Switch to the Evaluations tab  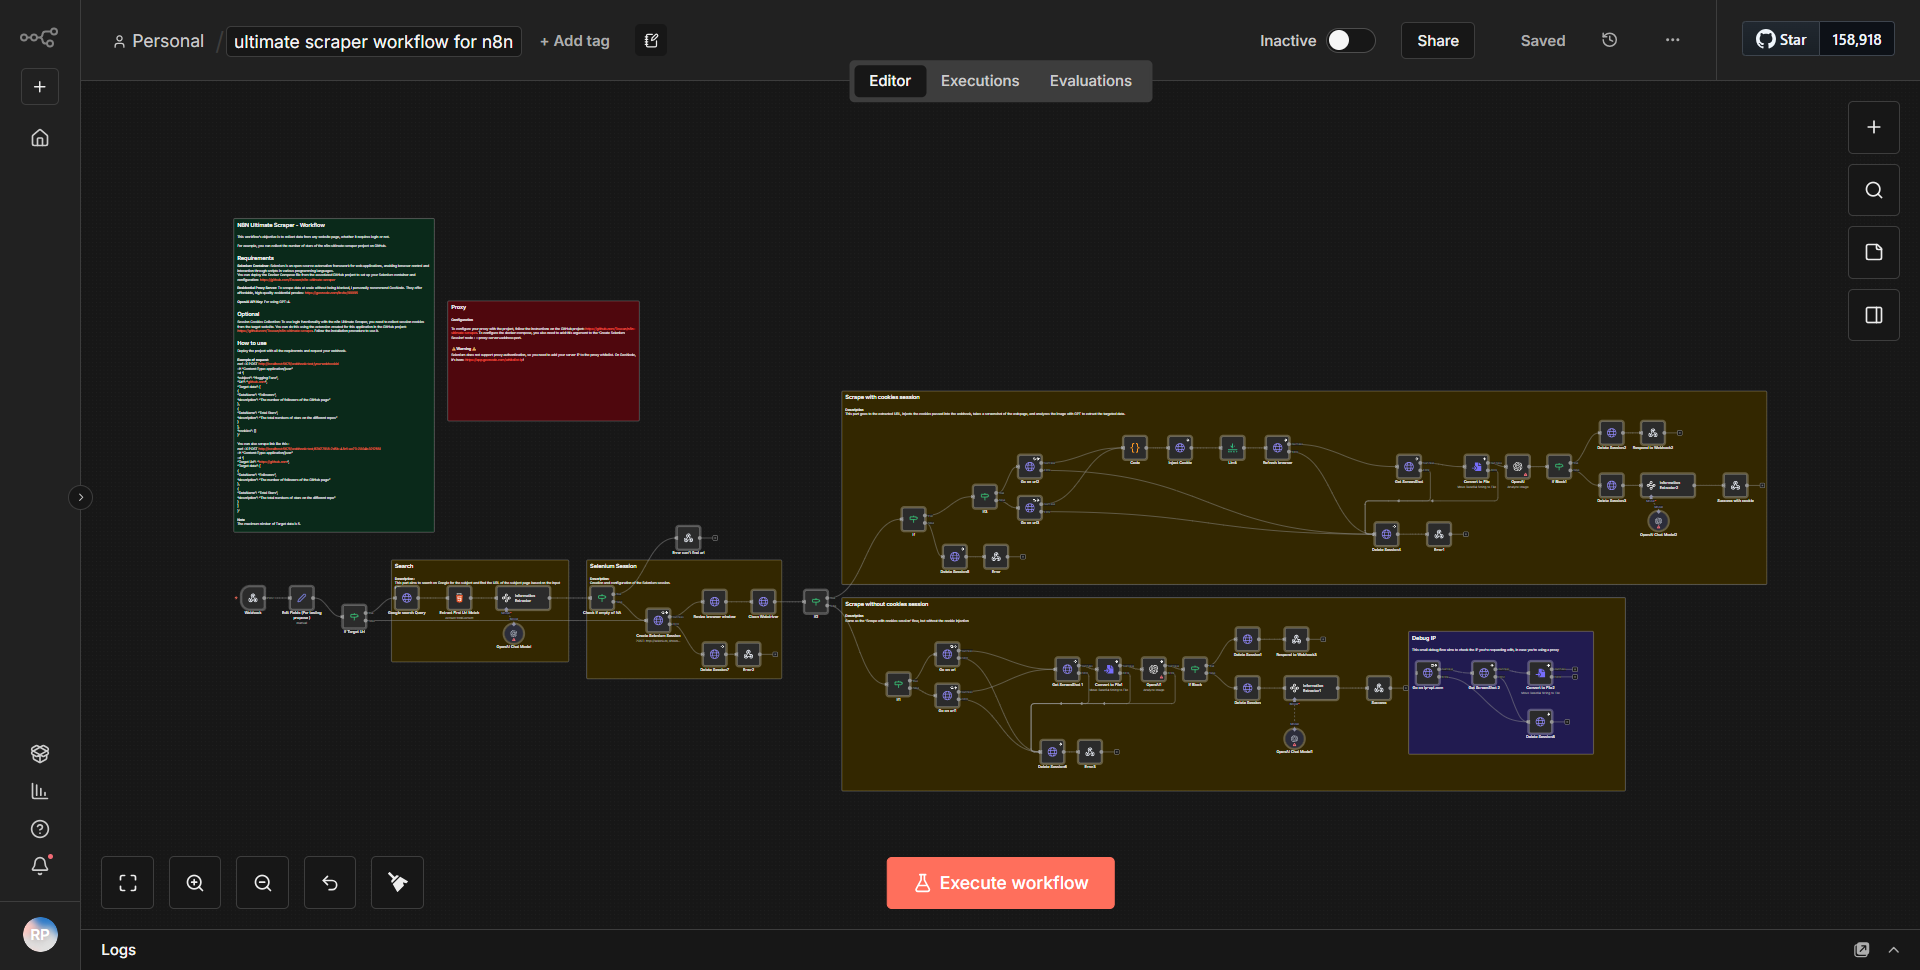(1090, 81)
